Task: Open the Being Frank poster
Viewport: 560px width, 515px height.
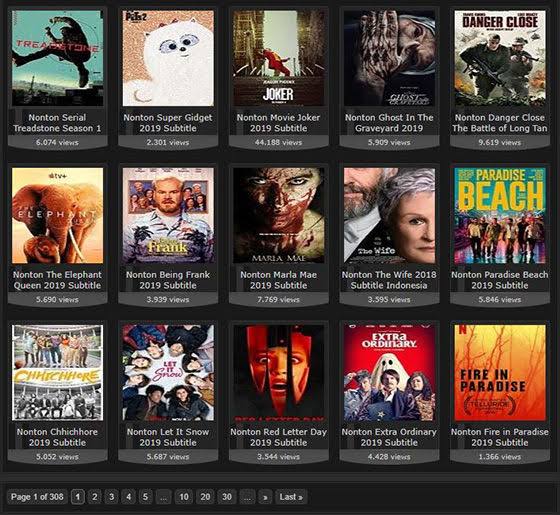Action: [x=168, y=215]
